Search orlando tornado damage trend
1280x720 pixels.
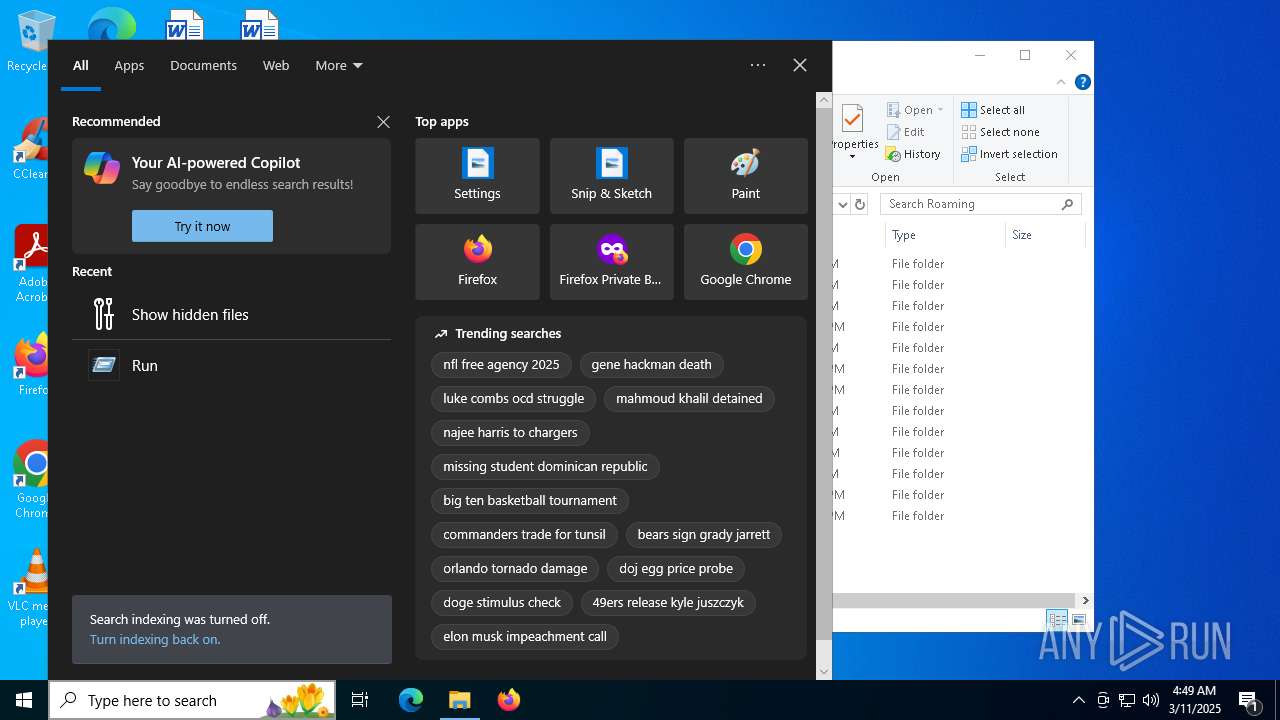(515, 568)
